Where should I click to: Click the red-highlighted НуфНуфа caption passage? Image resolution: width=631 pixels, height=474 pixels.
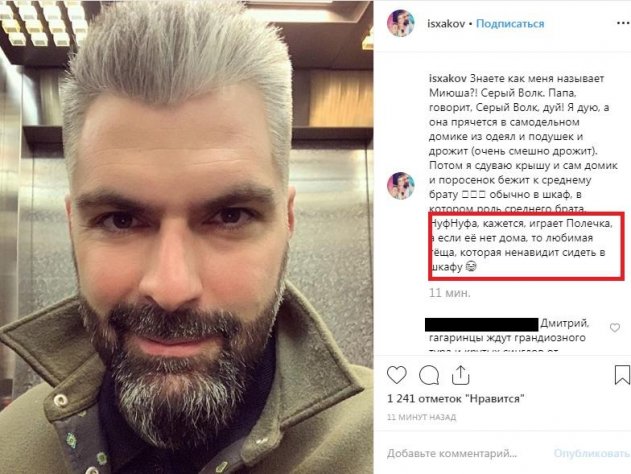pos(526,245)
